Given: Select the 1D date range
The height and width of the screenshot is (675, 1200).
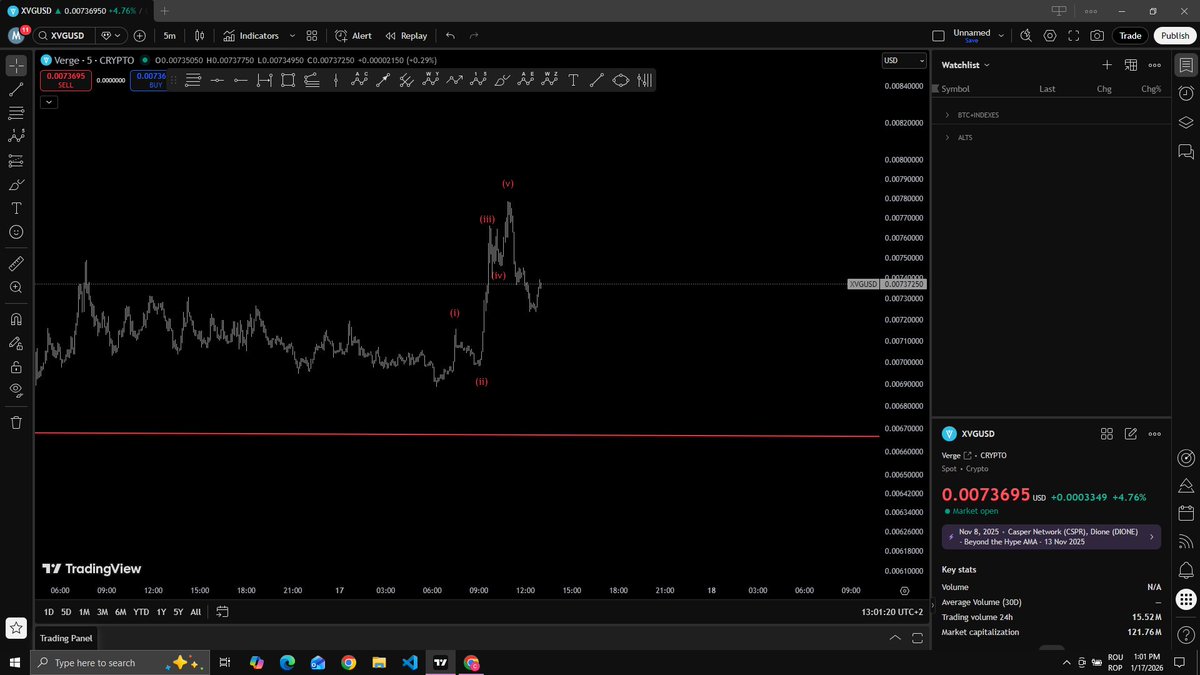Looking at the screenshot, I should click(49, 611).
